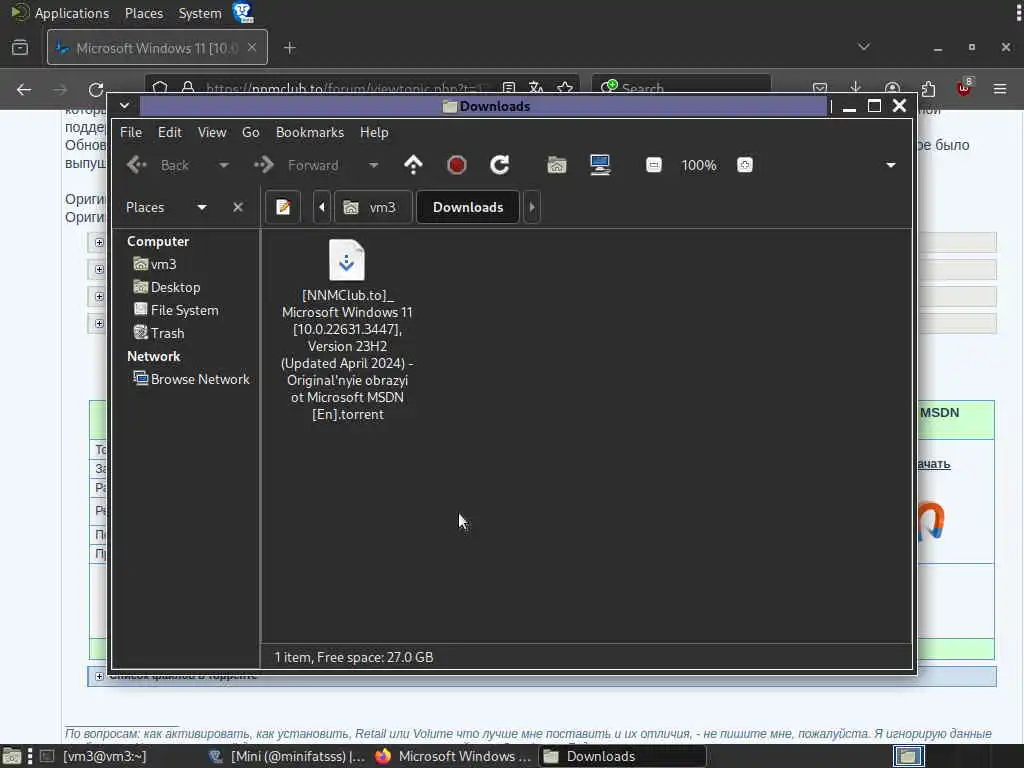The image size is (1024, 768).
Task: Open the Bookmarks menu
Action: pos(310,132)
